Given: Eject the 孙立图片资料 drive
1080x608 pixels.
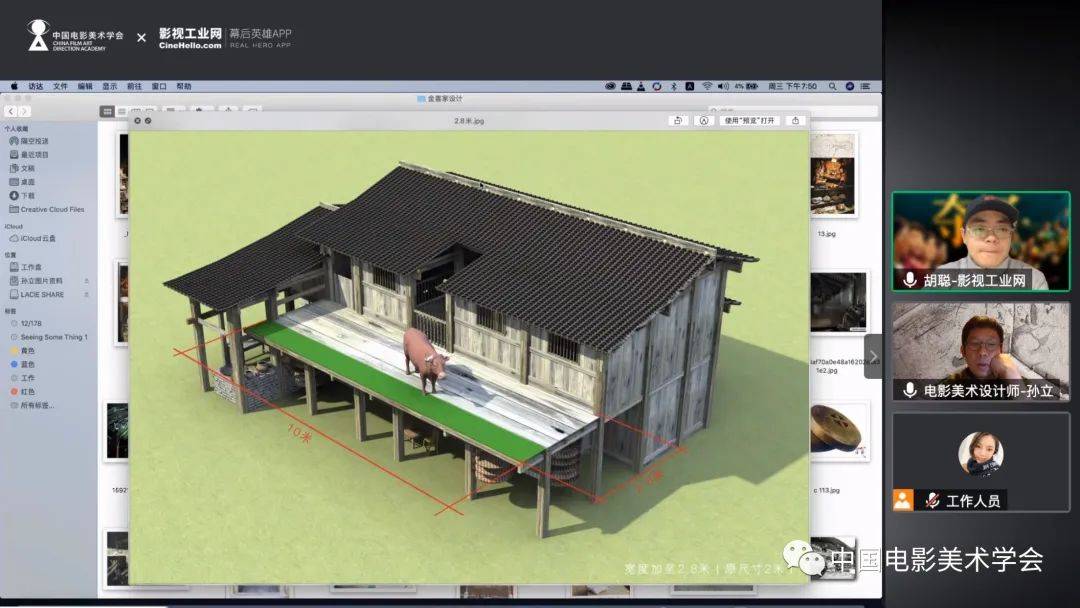Looking at the screenshot, I should tap(87, 281).
